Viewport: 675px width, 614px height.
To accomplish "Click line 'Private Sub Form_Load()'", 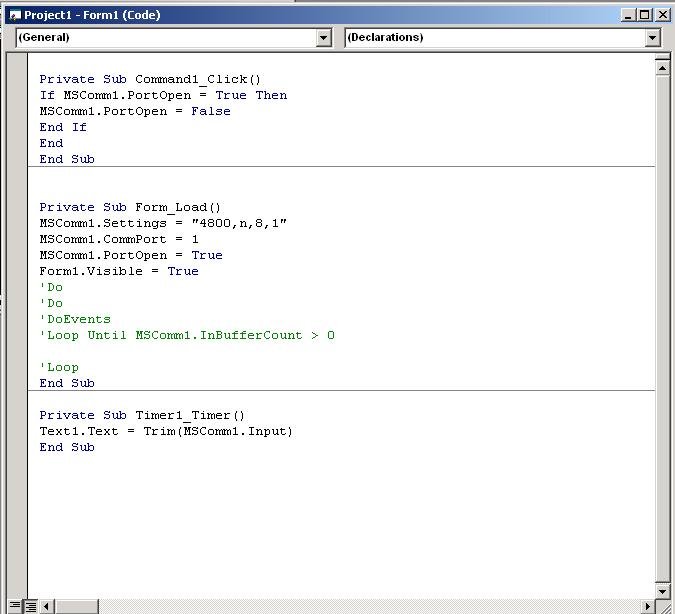I will 130,208.
